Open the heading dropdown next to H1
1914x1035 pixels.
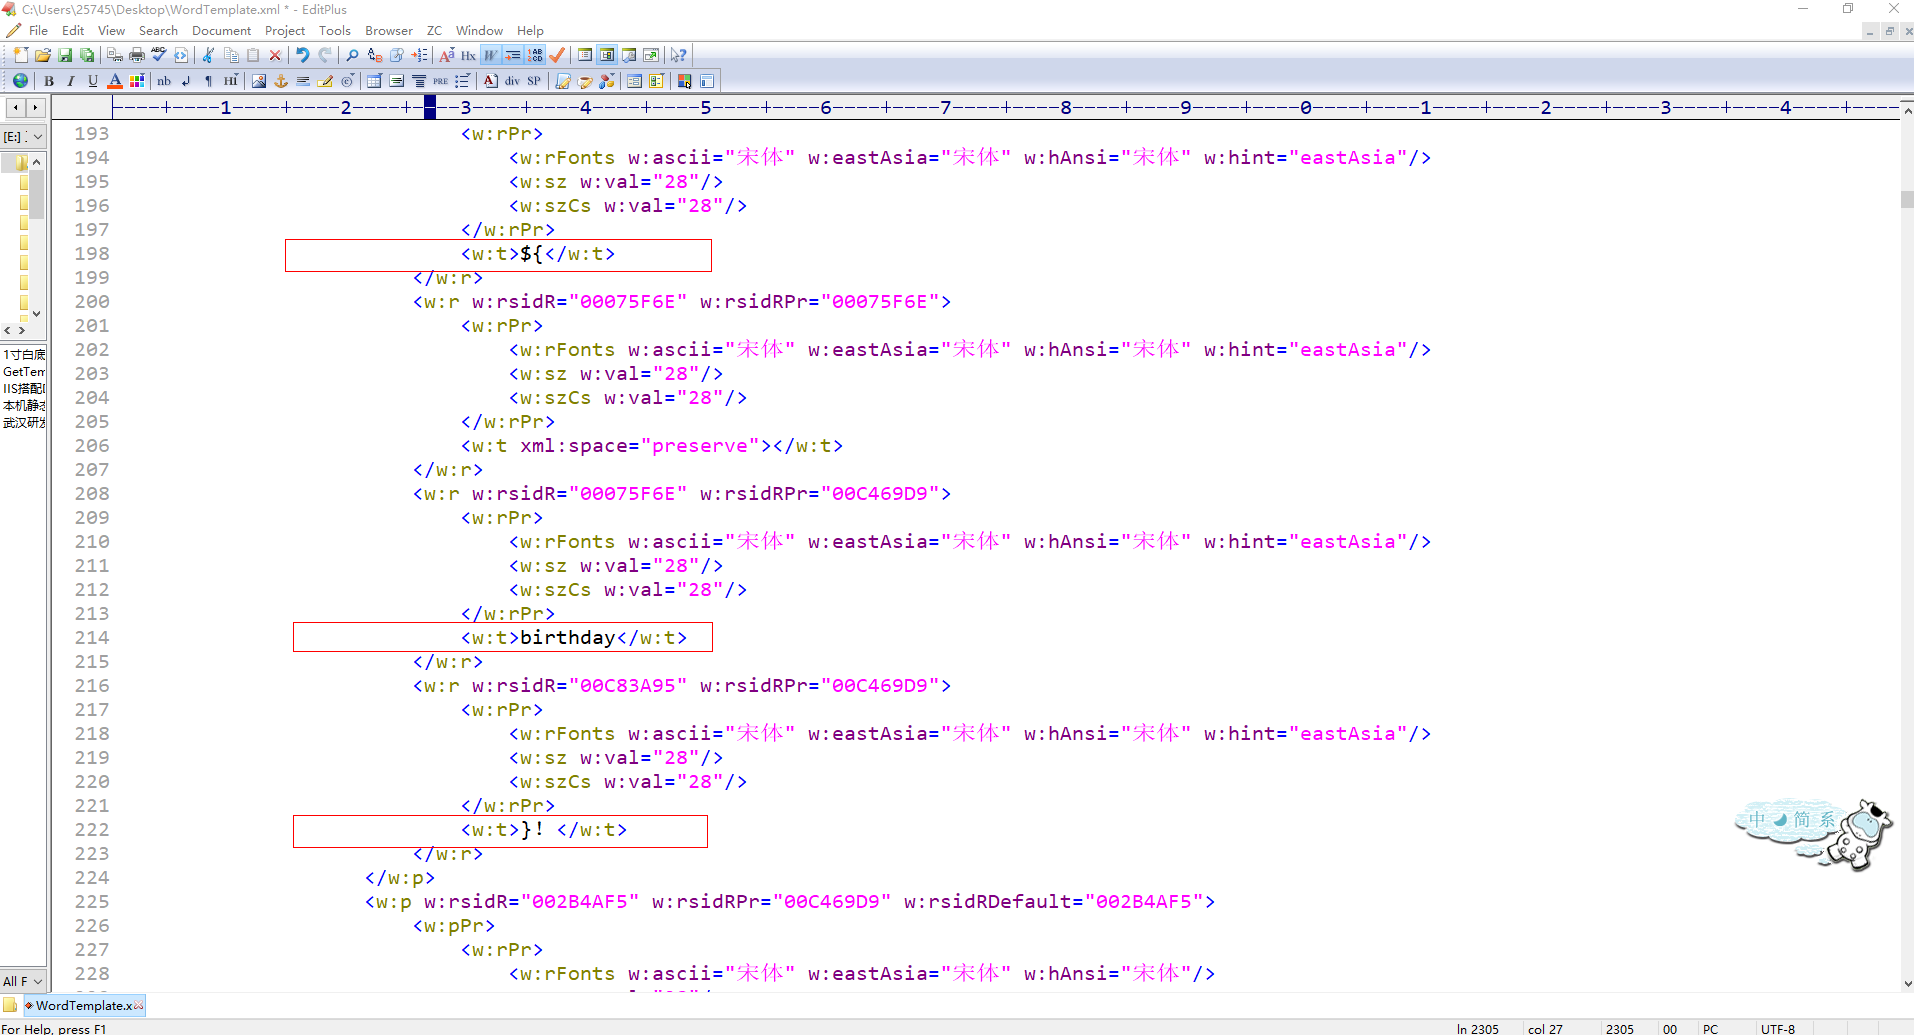[236, 77]
